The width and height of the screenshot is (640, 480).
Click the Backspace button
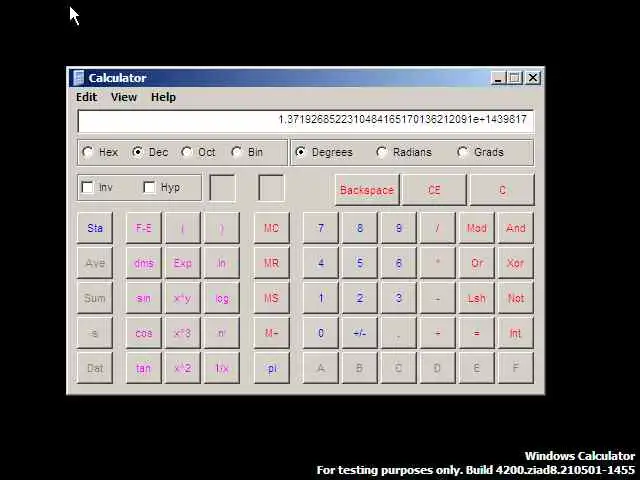(x=367, y=190)
